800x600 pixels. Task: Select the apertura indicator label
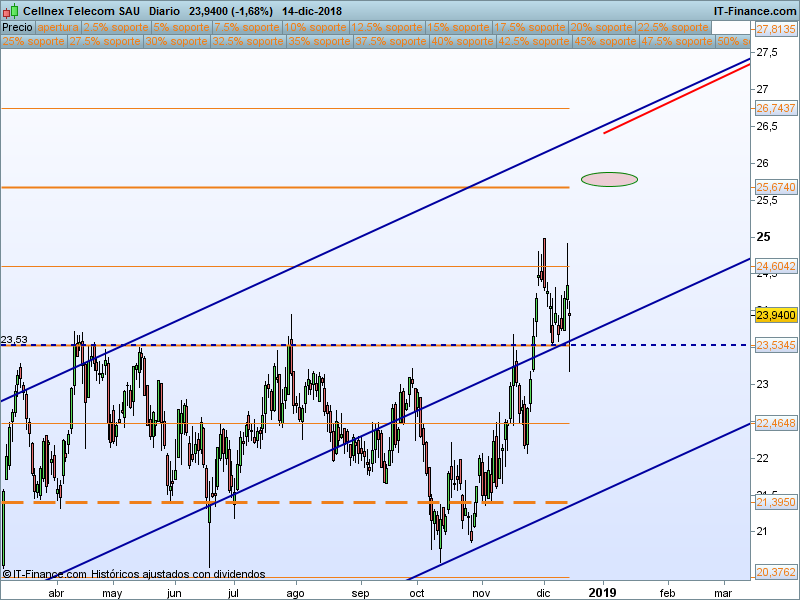58,27
